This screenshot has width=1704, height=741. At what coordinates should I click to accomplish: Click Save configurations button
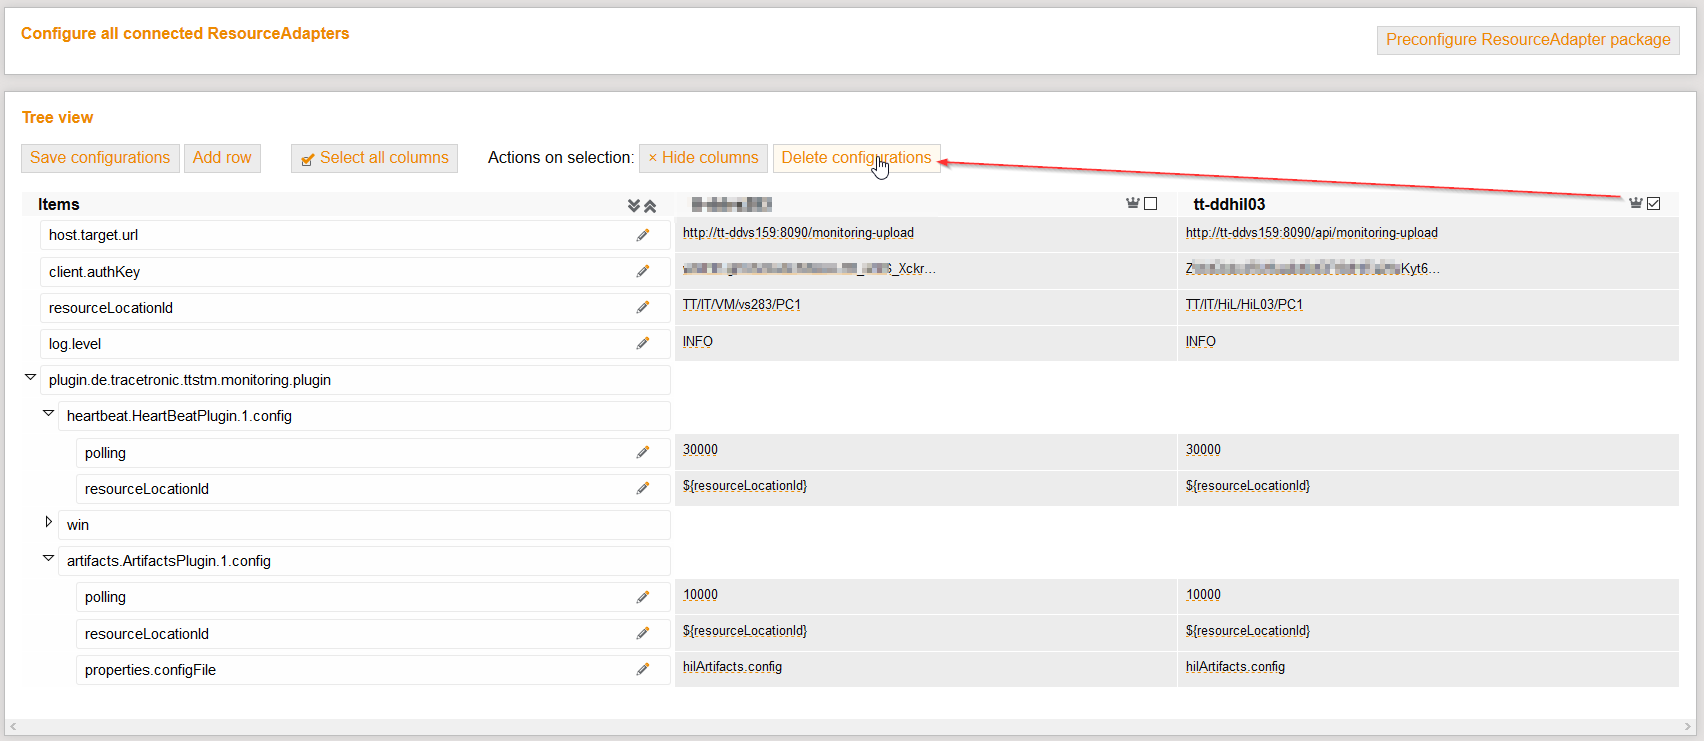tap(100, 158)
